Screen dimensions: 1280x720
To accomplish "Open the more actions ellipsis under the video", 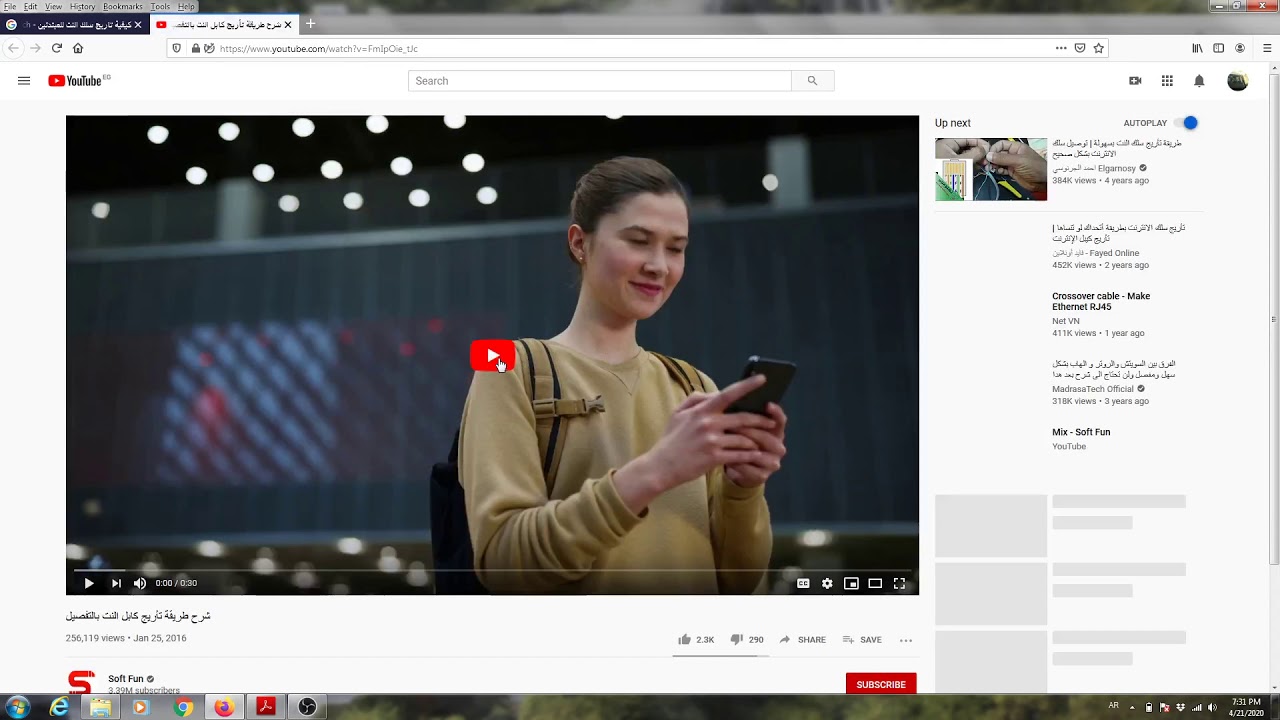I will coord(906,640).
